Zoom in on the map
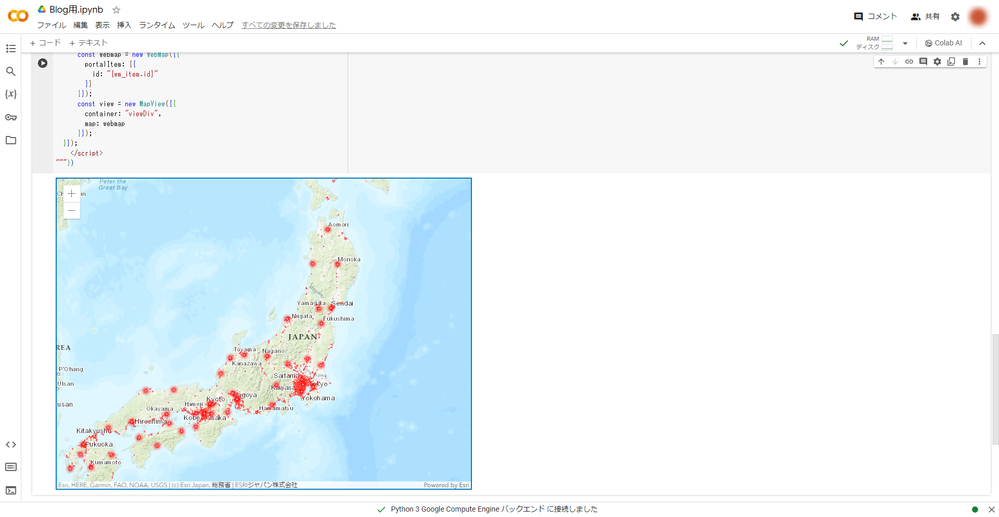 (72, 194)
